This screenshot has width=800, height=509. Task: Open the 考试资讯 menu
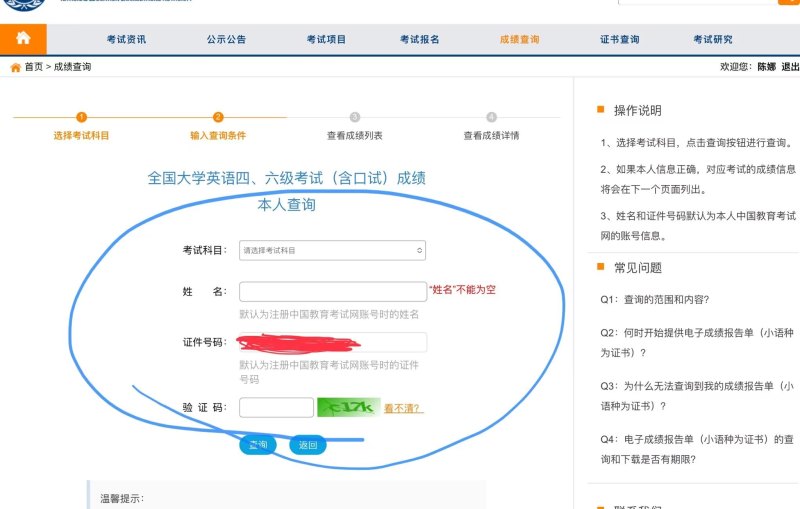(x=126, y=39)
